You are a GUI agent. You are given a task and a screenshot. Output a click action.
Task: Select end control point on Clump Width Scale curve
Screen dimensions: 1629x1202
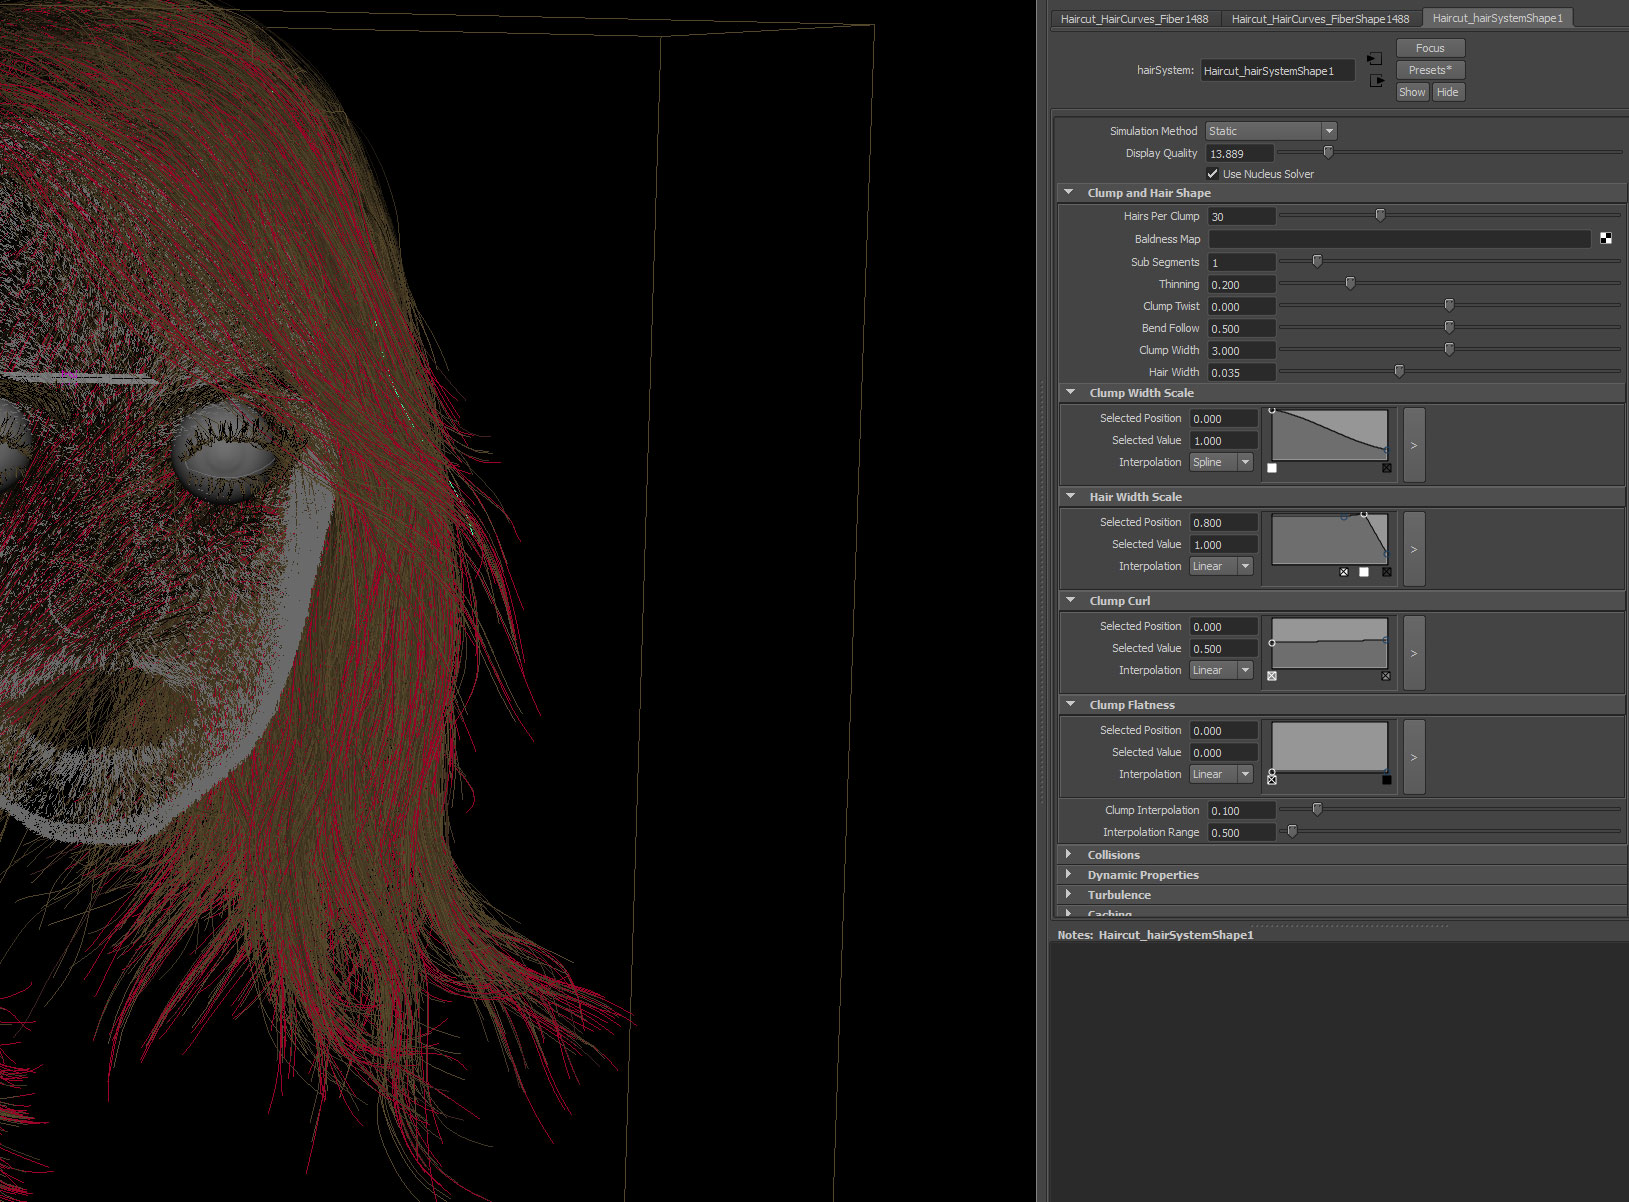coord(1387,451)
